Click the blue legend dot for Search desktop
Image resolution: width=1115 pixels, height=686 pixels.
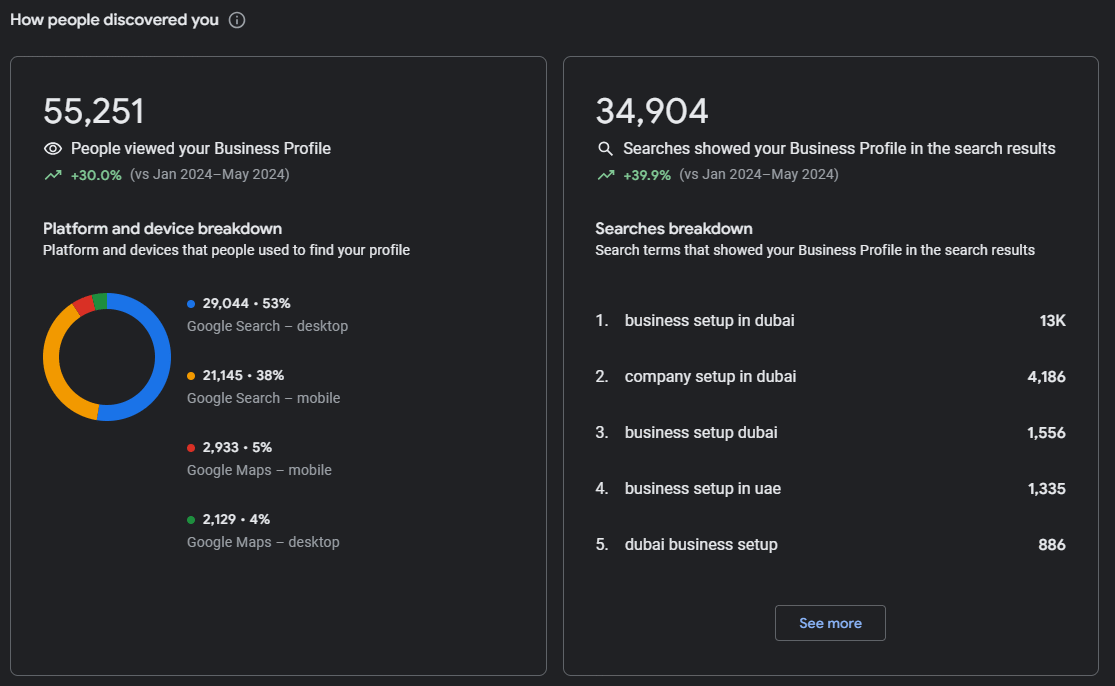coord(191,303)
